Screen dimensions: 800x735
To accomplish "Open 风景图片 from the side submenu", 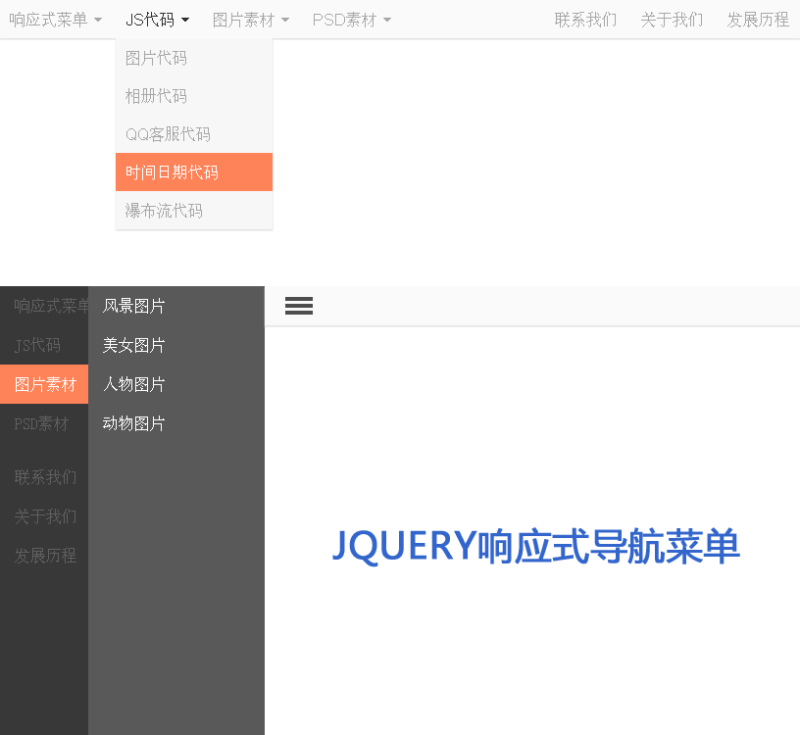I will pyautogui.click(x=134, y=306).
